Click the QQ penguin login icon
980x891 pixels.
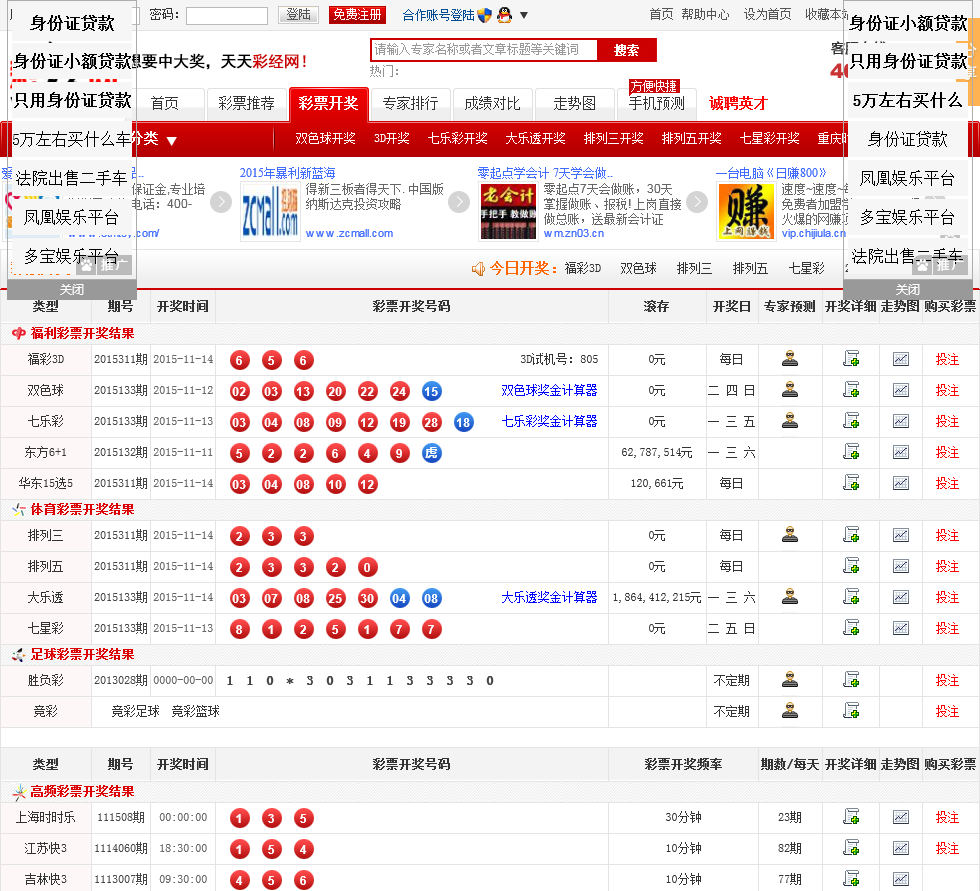(504, 15)
